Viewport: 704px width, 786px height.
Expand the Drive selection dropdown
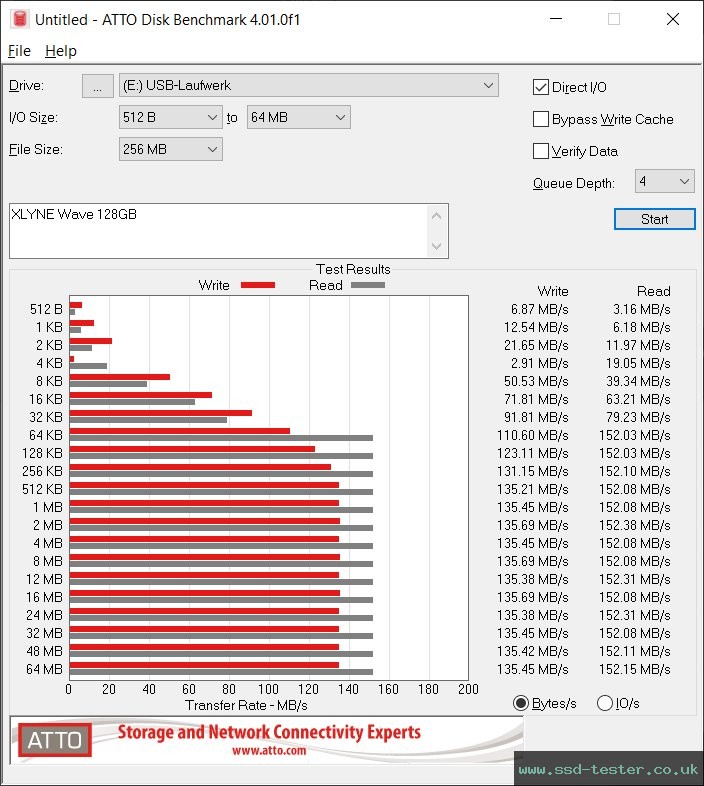(x=308, y=86)
